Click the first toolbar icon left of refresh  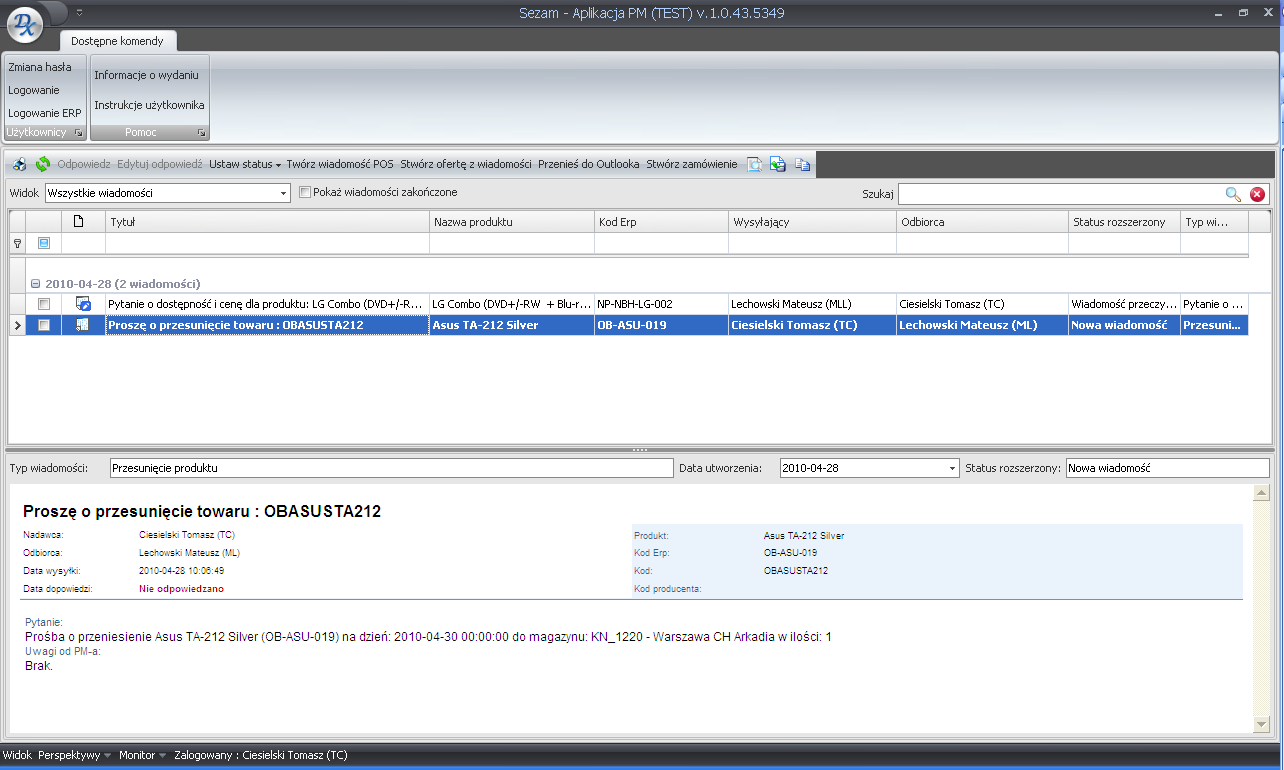(20, 164)
